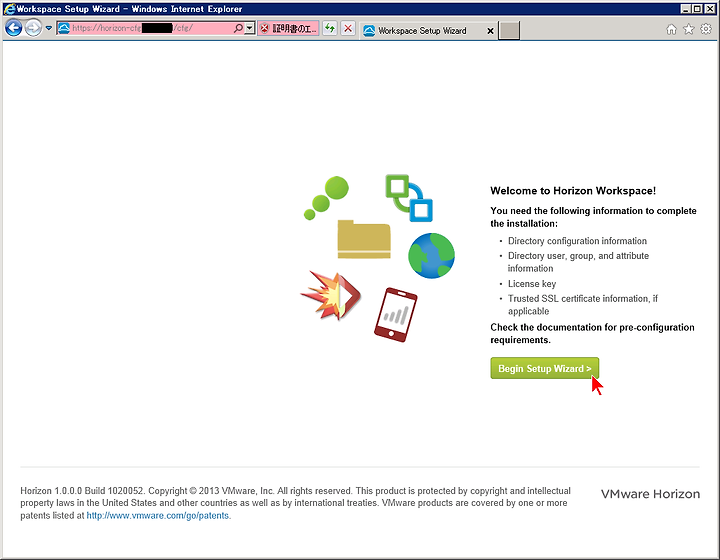Maximize the Internet Explorer window
The image size is (720, 560).
[697, 9]
